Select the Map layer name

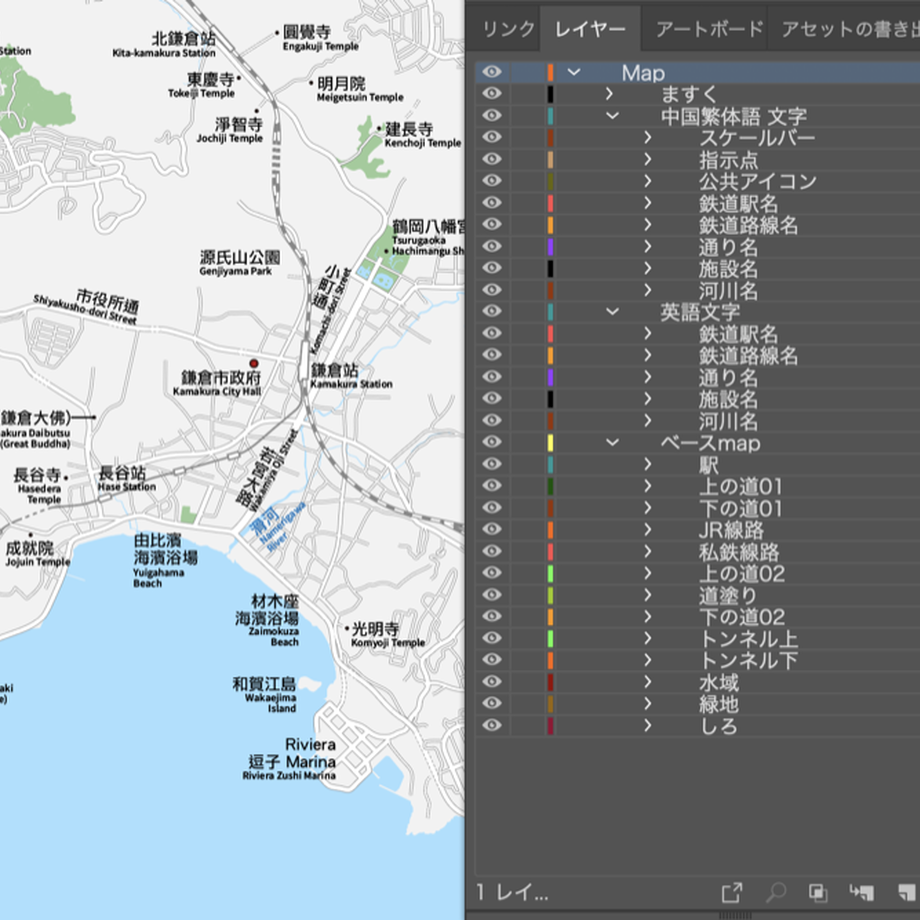[x=643, y=73]
